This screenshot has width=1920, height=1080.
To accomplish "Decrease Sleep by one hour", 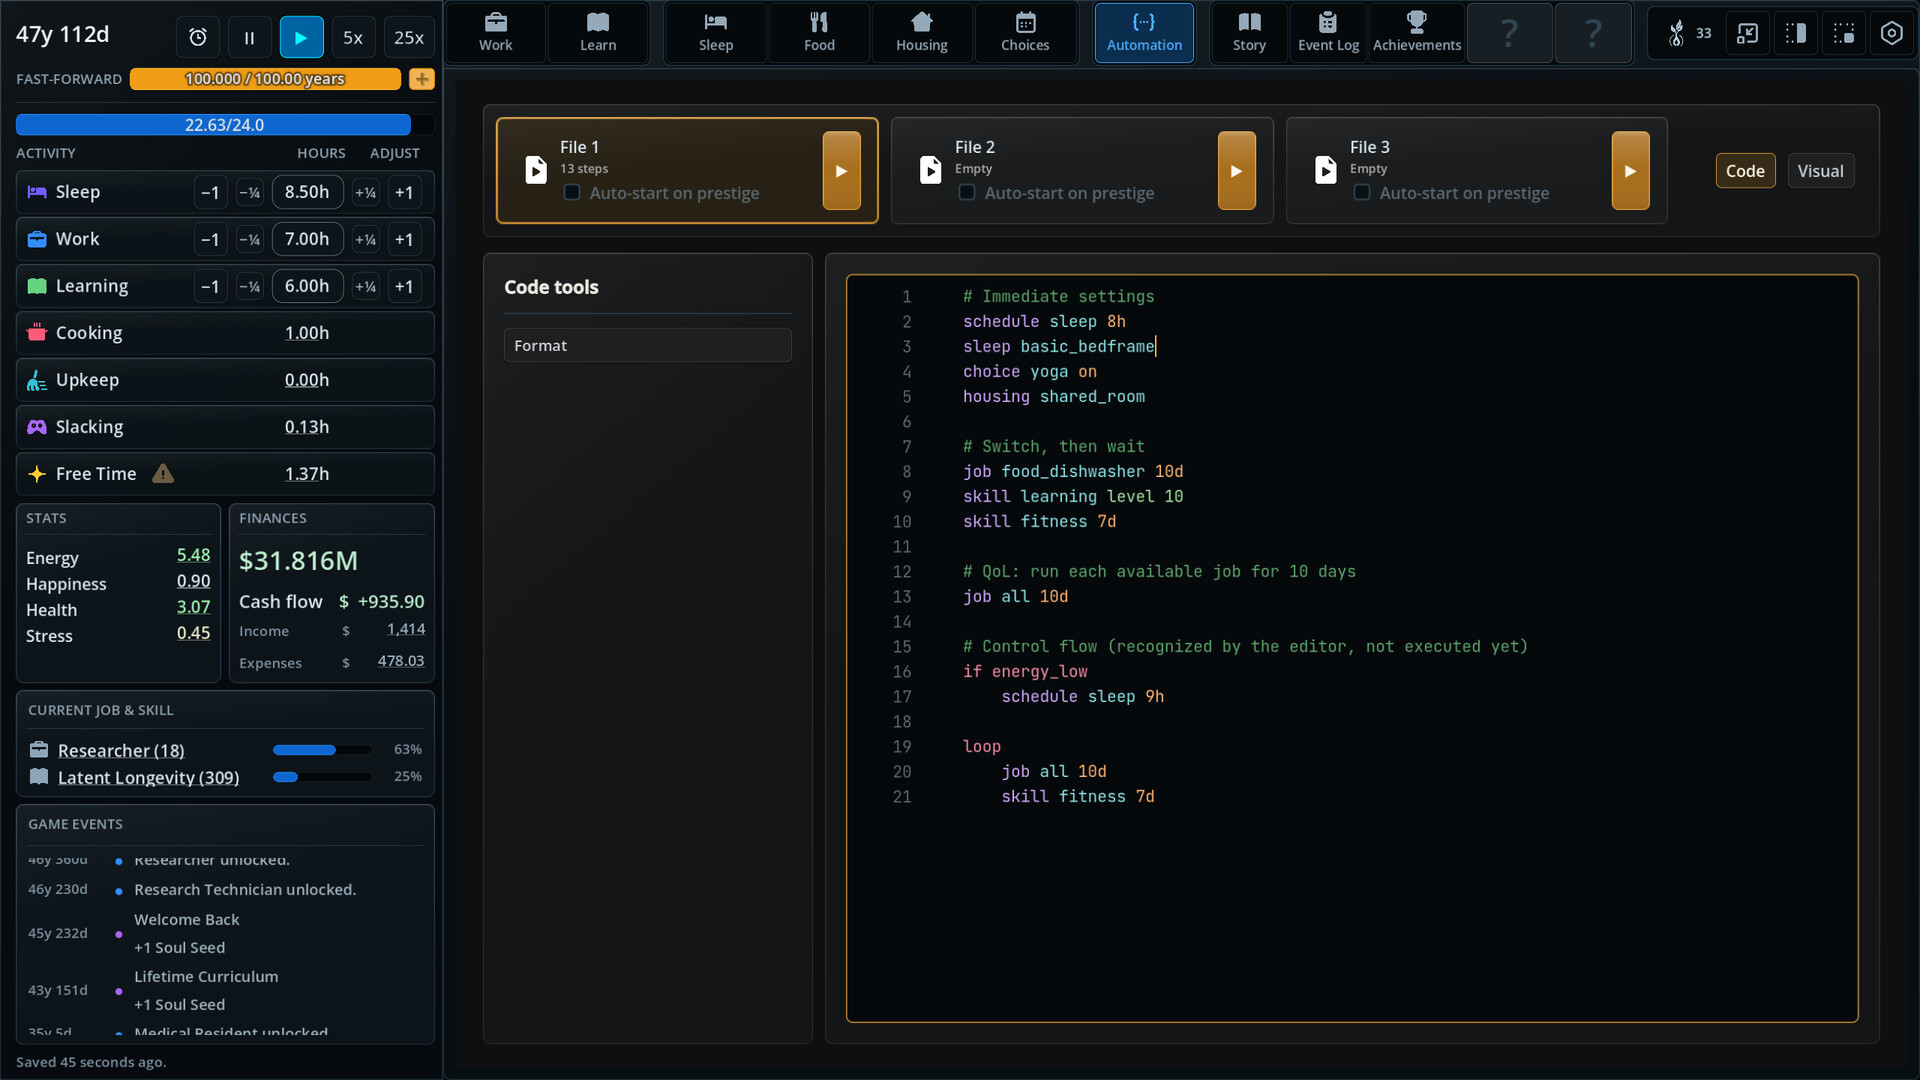I will pos(210,192).
